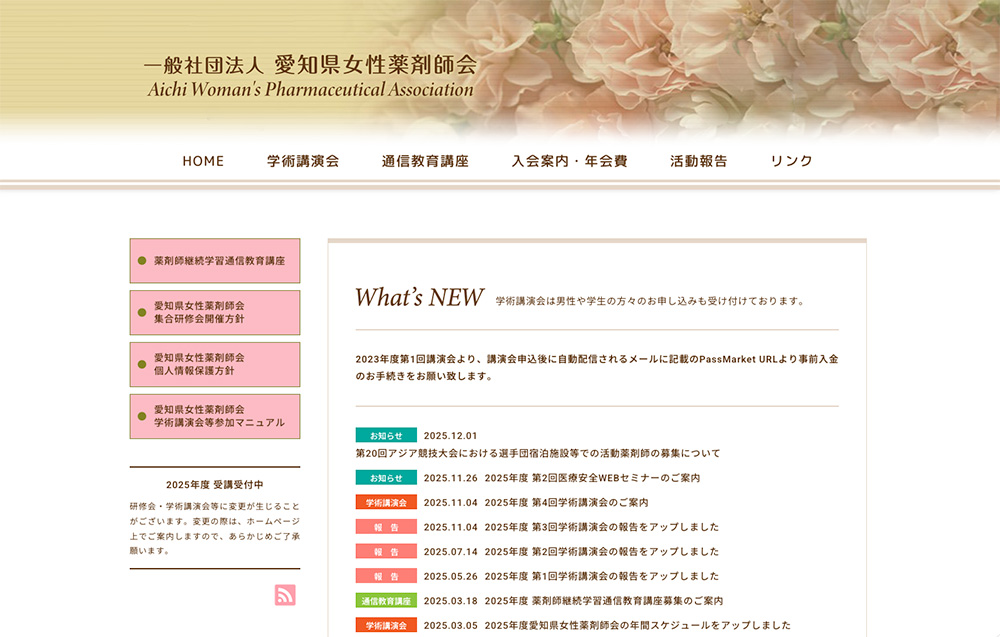Open 薬剤師継続学習通信教育講座 sidebar button
This screenshot has height=637, width=1000.
(x=215, y=261)
